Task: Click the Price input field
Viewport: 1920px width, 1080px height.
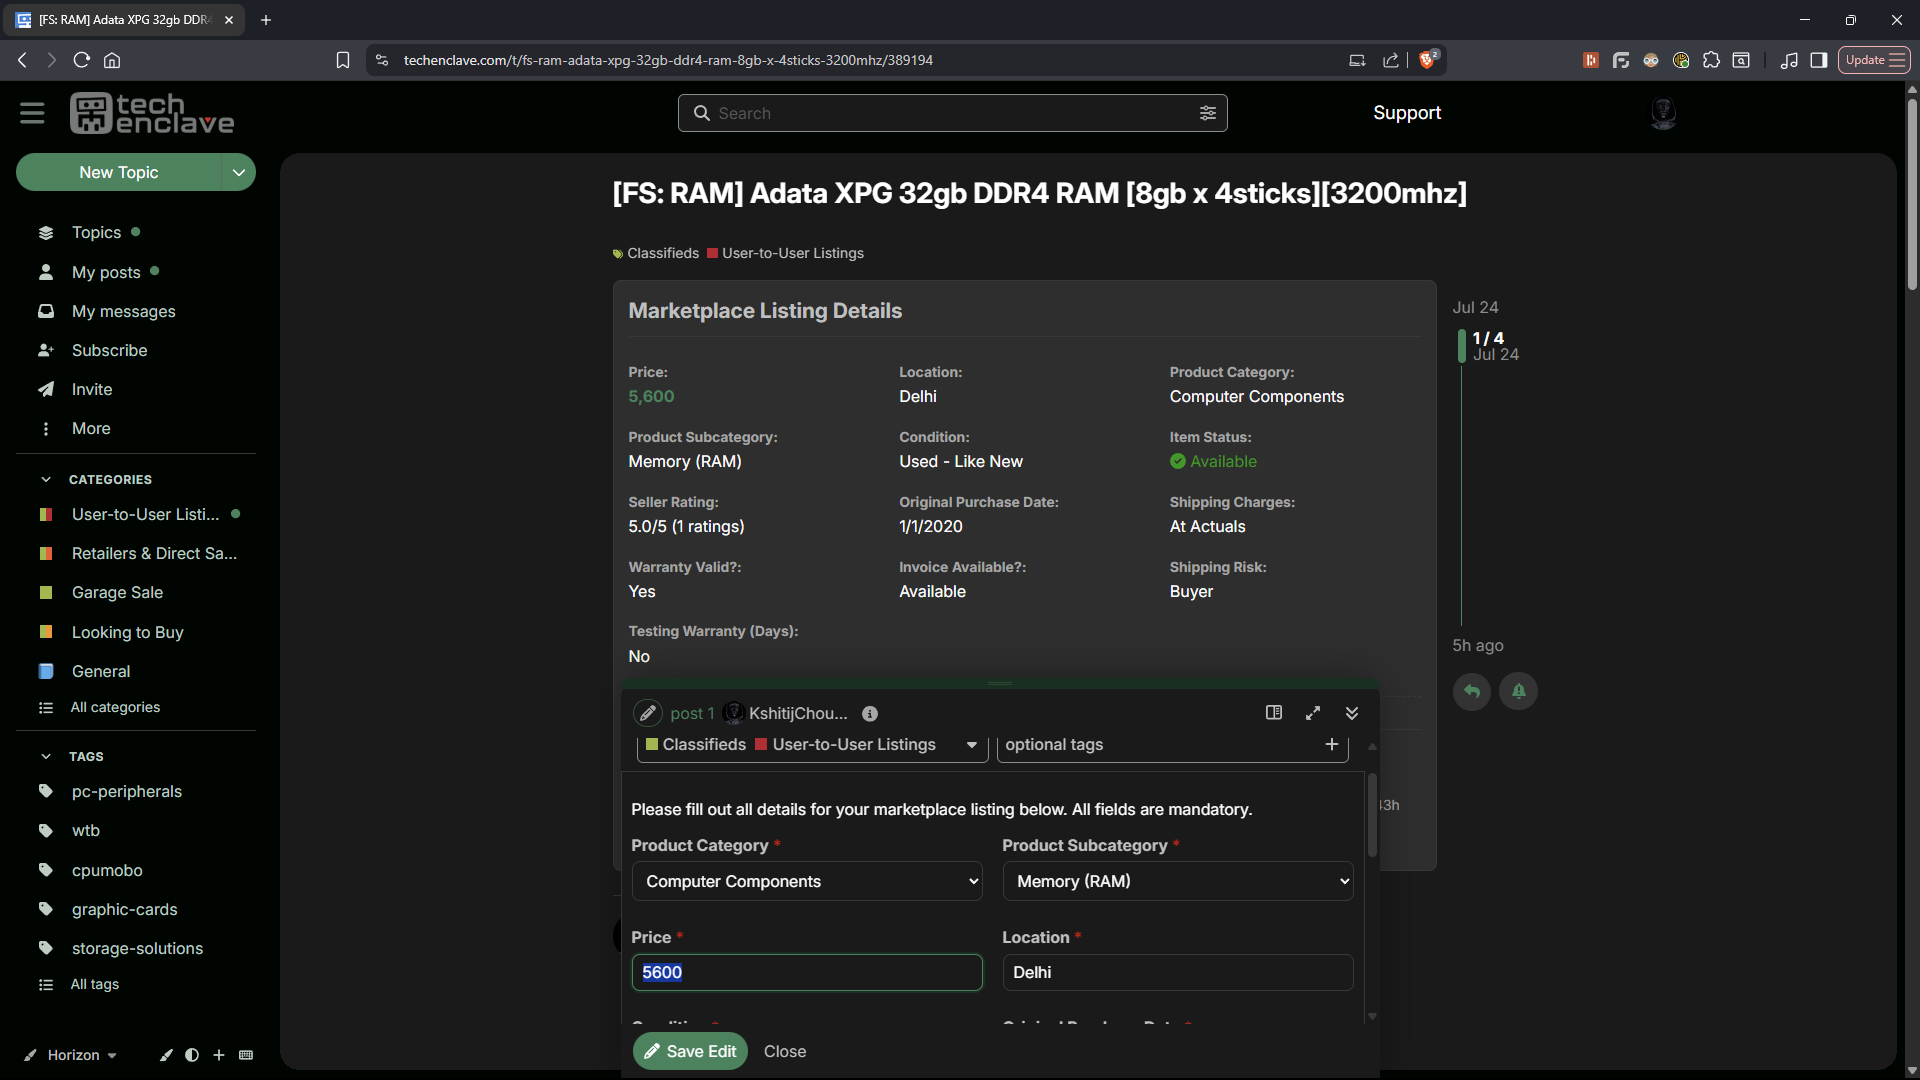Action: point(807,972)
